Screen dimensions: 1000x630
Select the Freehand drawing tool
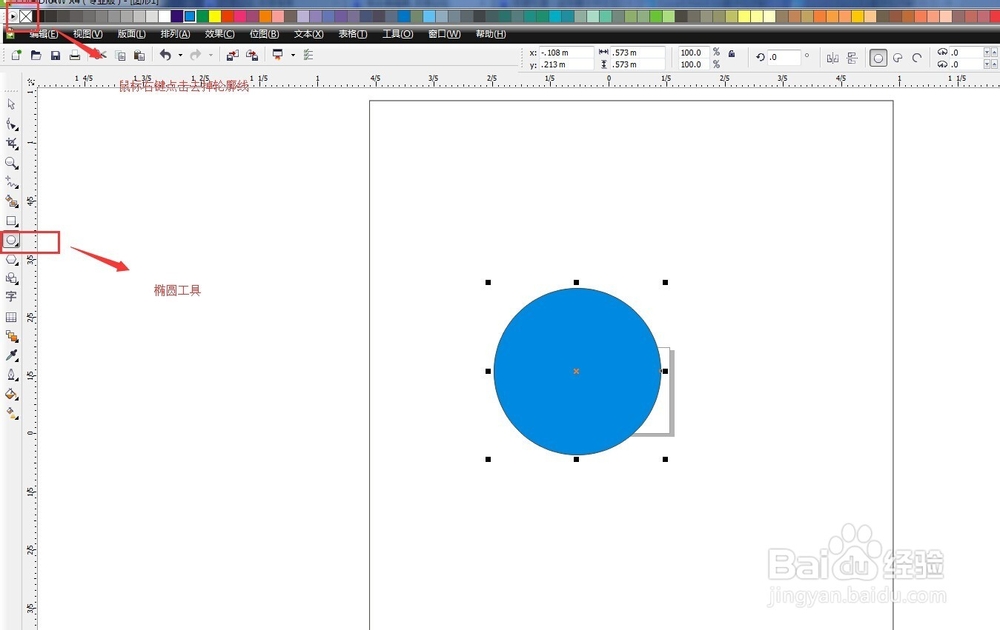click(x=11, y=182)
